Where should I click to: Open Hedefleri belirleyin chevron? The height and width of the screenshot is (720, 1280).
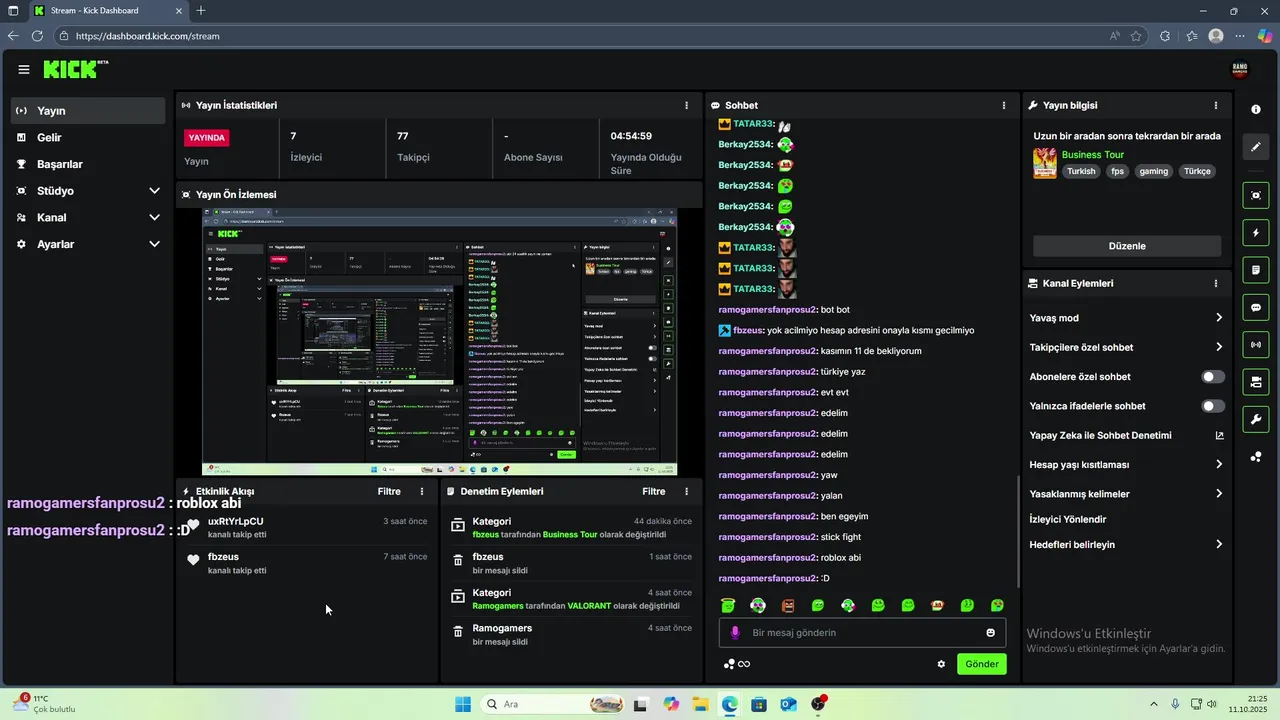(1219, 544)
